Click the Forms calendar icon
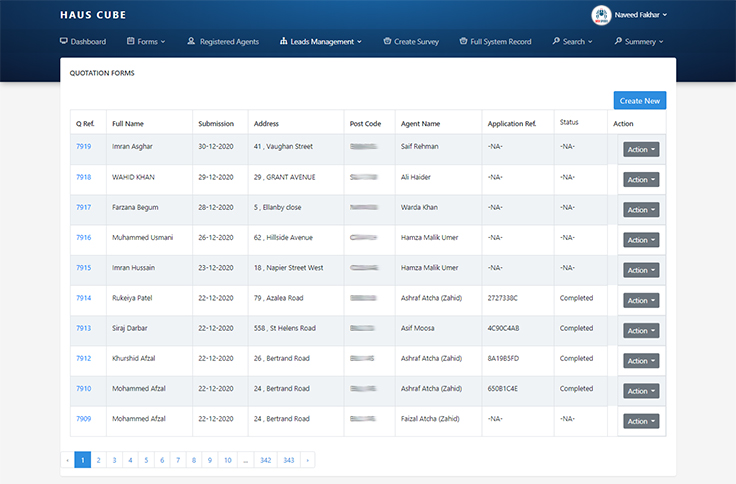 [x=131, y=42]
